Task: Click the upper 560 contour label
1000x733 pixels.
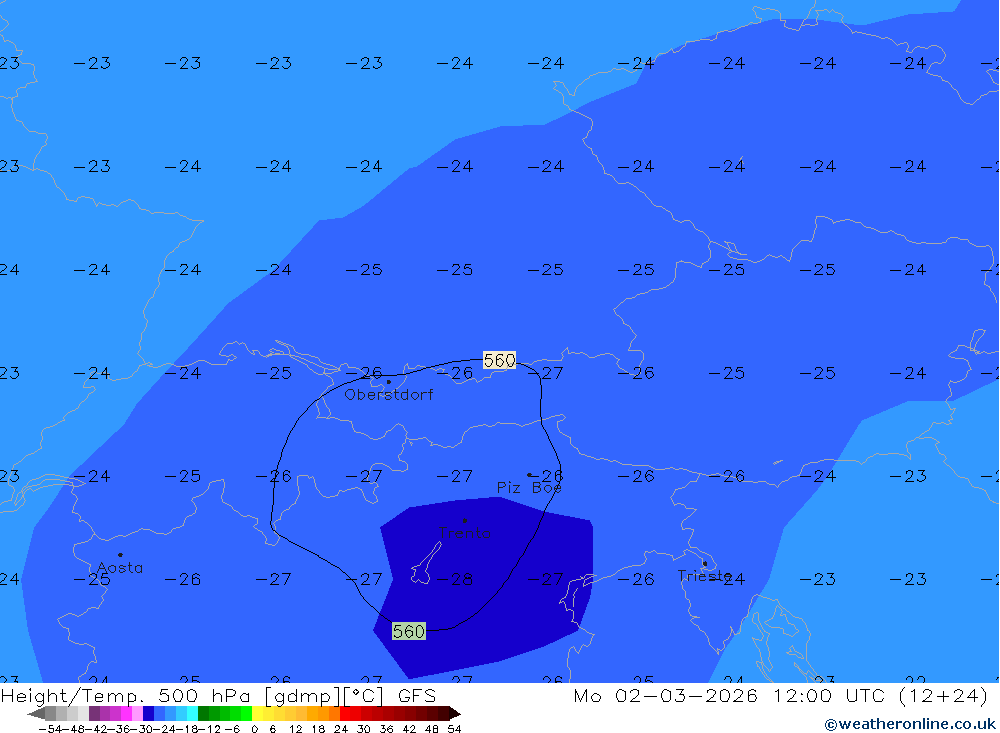Action: click(499, 360)
